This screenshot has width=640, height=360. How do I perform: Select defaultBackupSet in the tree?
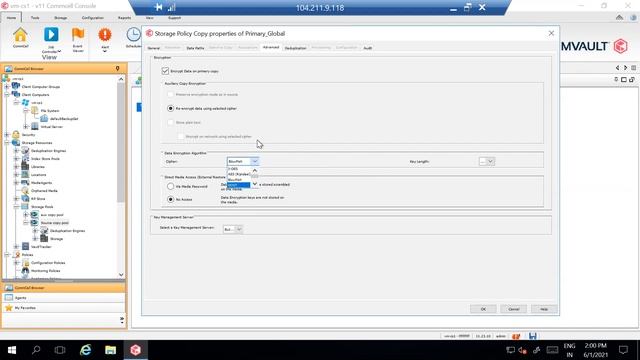(x=64, y=118)
